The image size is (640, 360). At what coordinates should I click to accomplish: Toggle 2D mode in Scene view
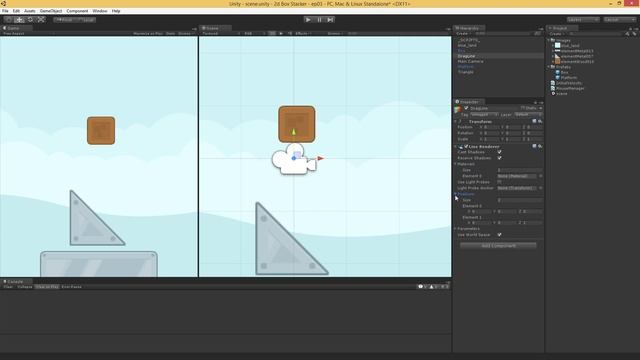click(272, 33)
